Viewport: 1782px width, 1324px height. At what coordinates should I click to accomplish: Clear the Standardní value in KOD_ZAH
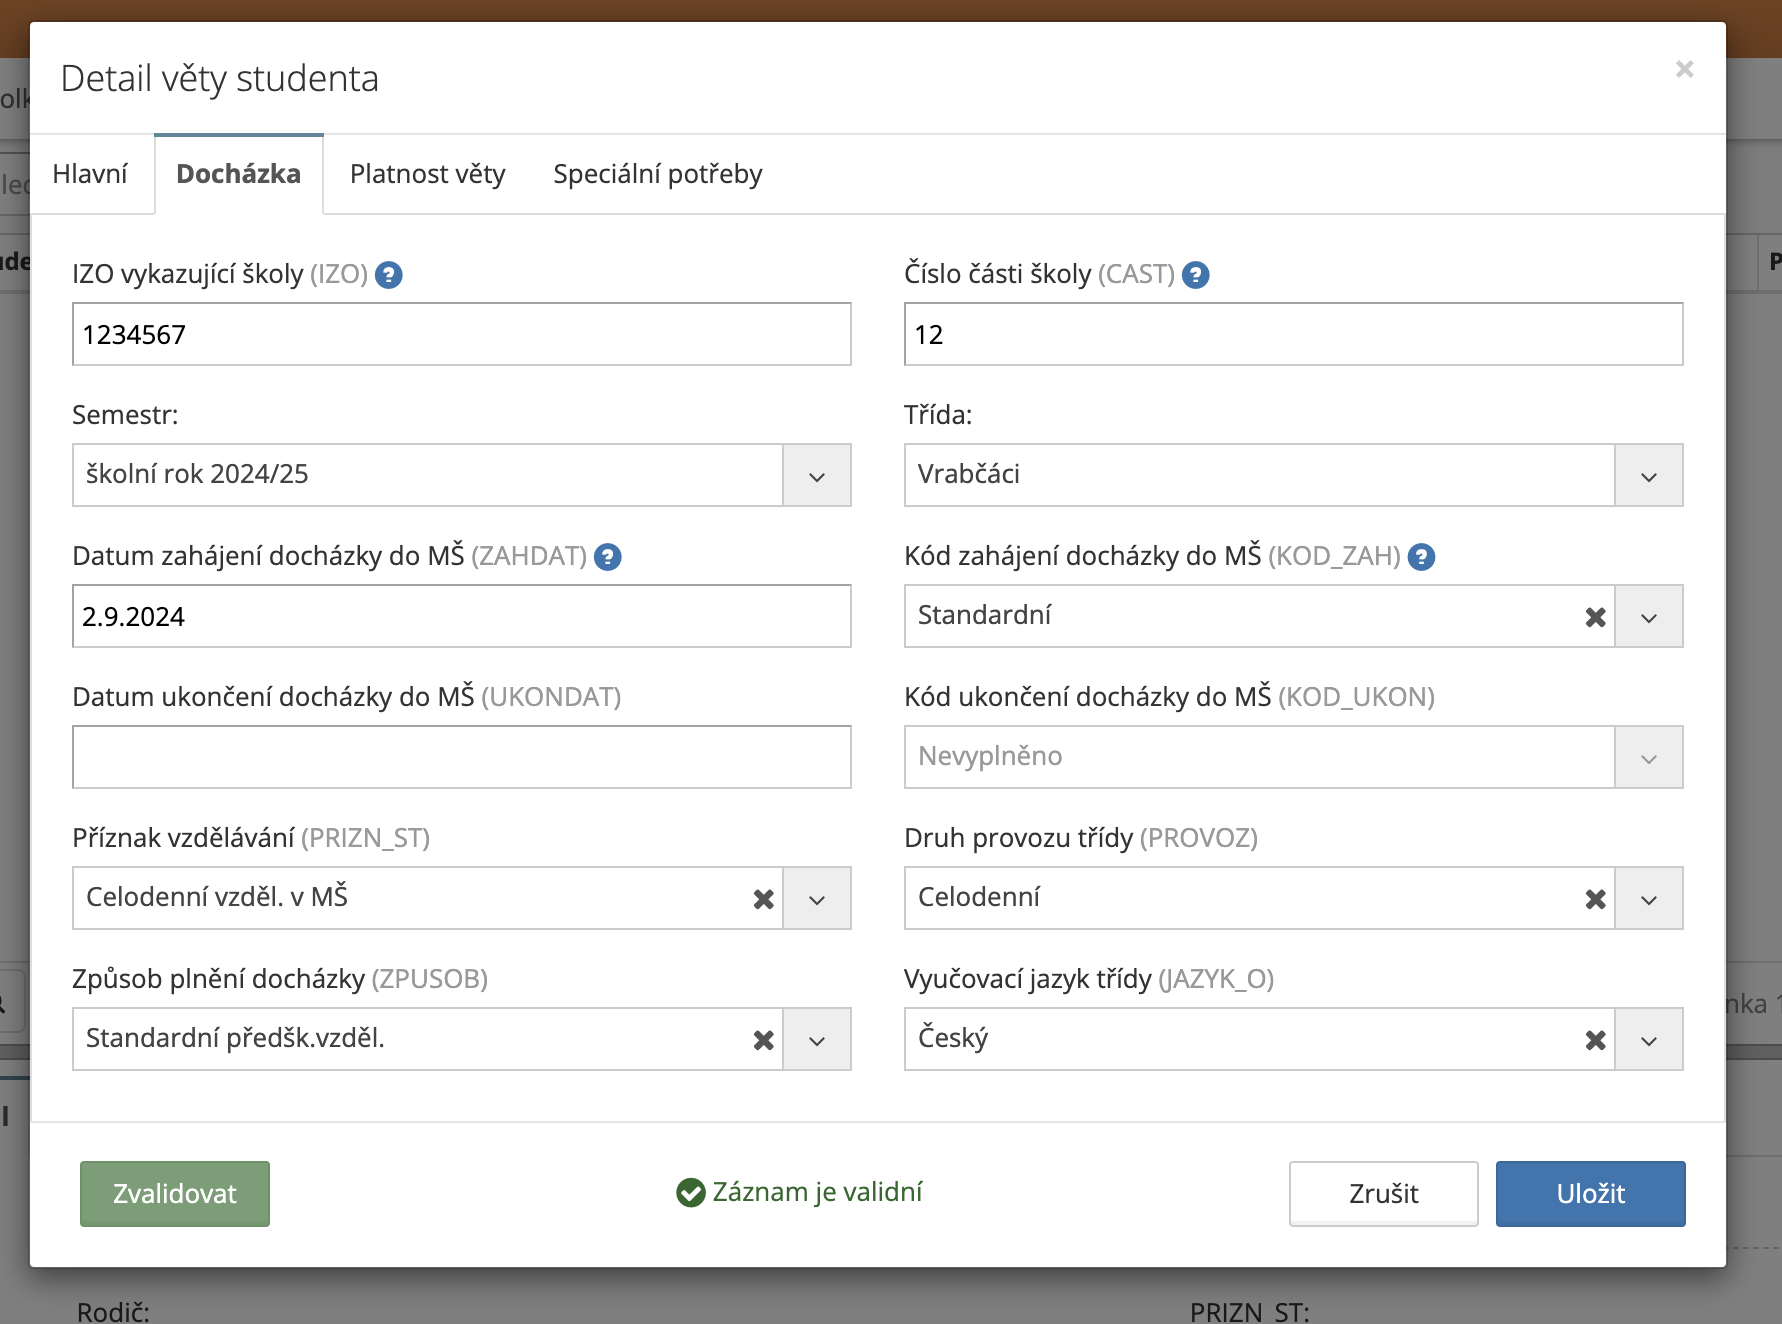(1595, 617)
